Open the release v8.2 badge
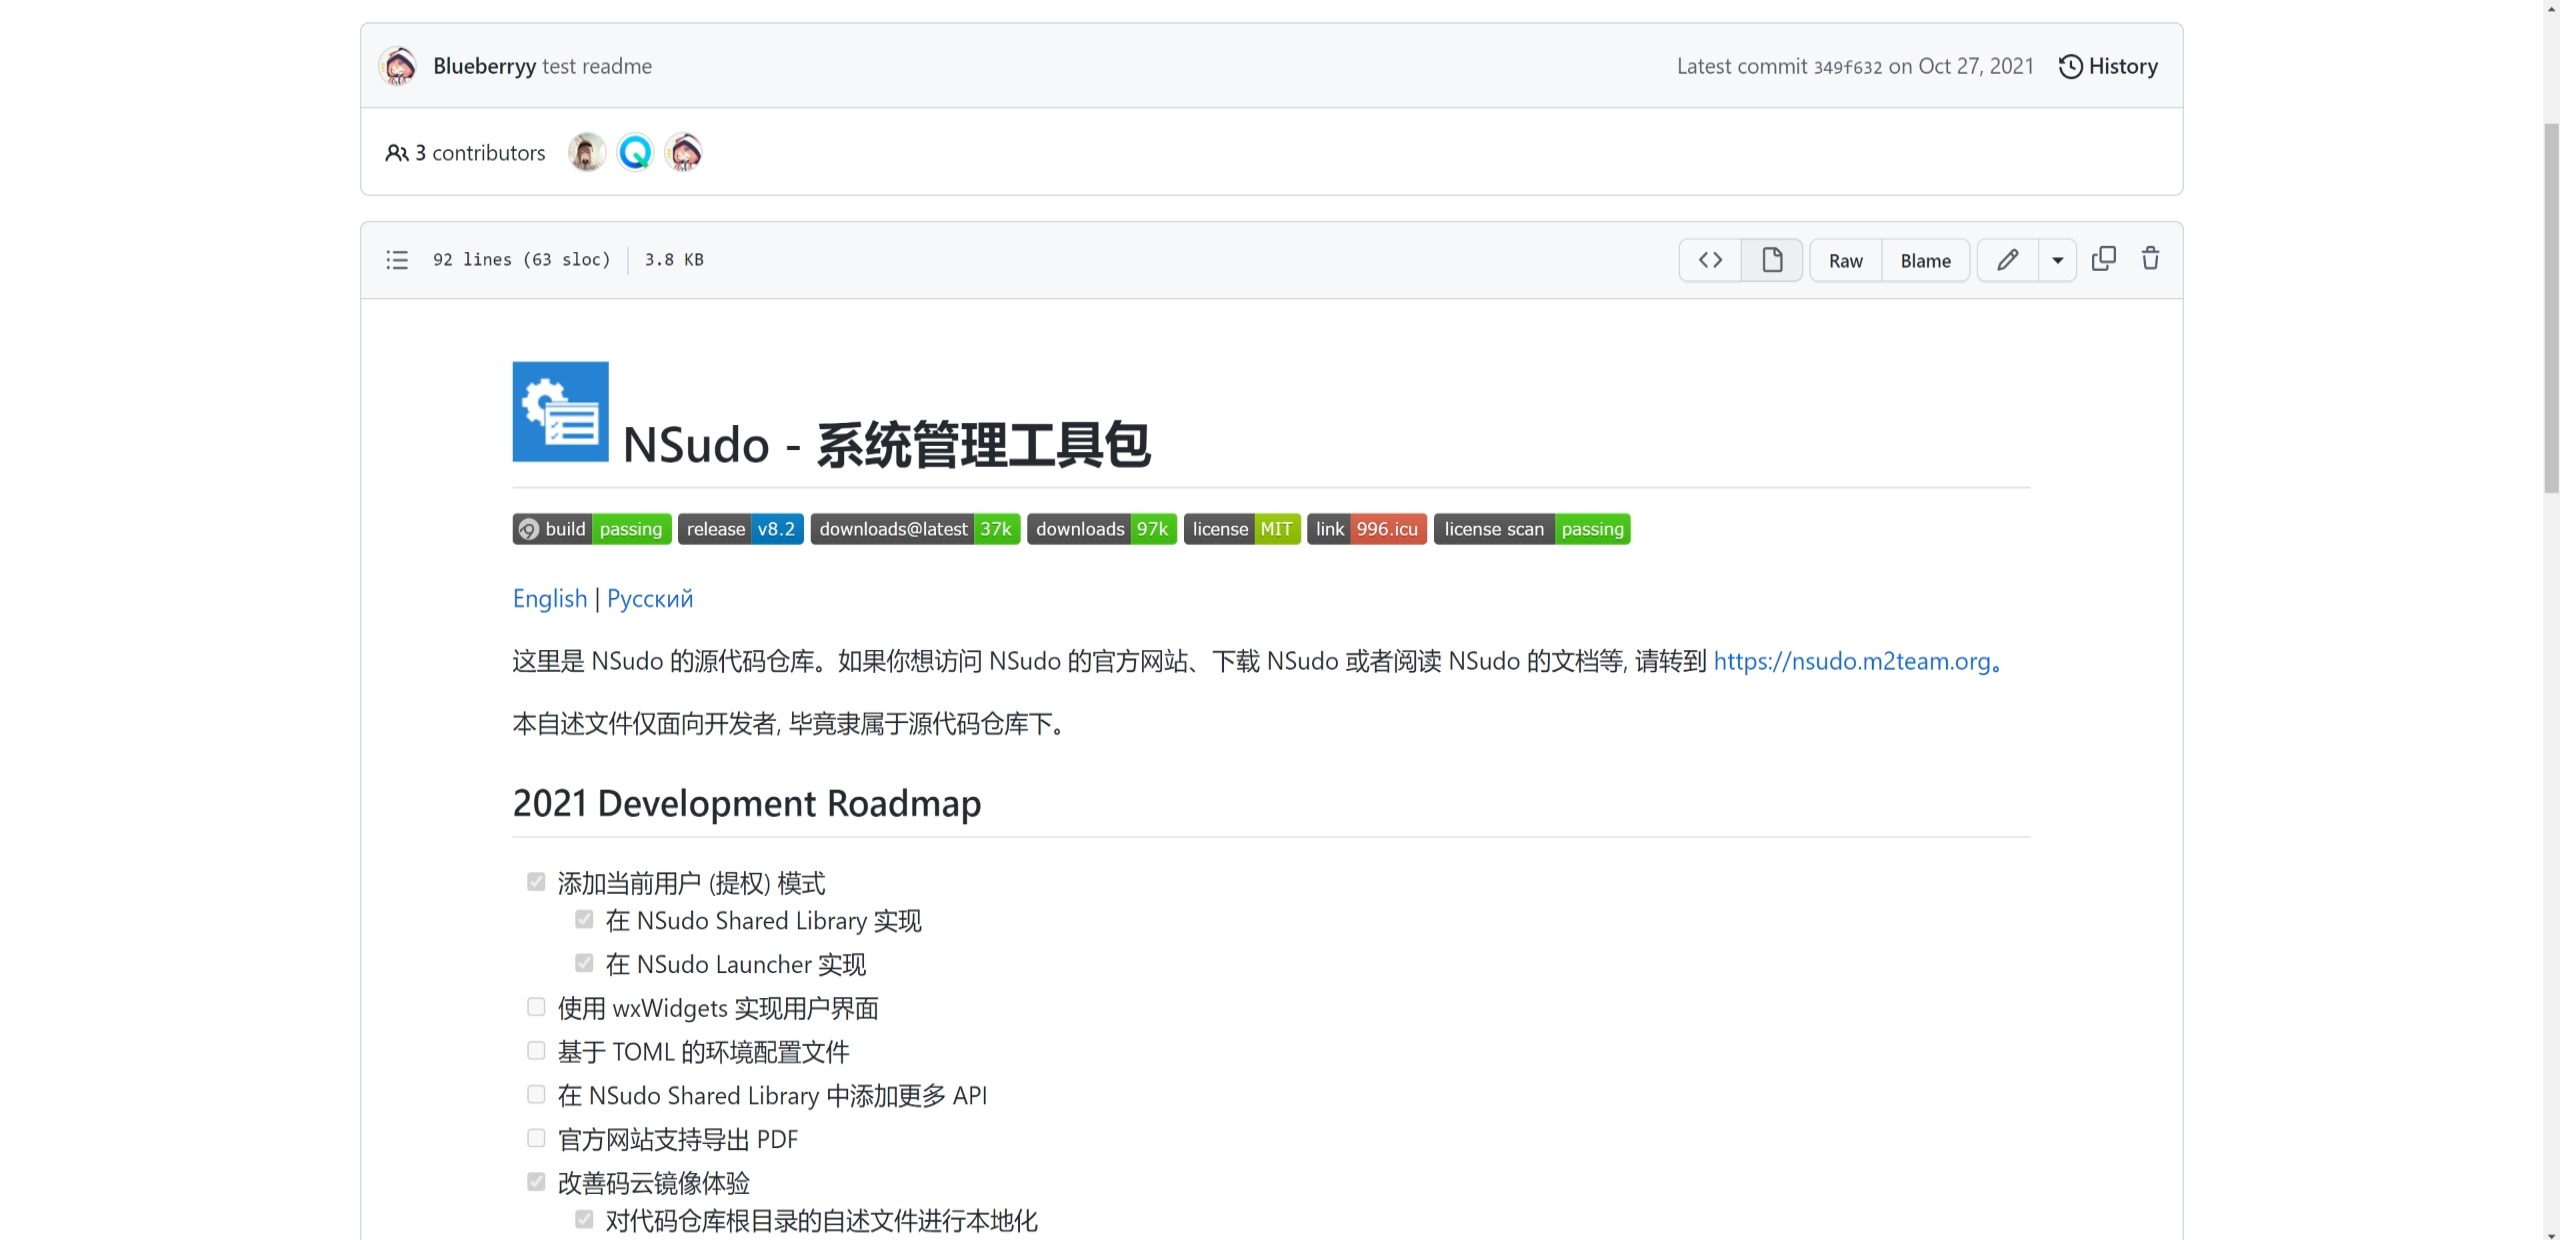2560x1240 pixels. tap(741, 529)
